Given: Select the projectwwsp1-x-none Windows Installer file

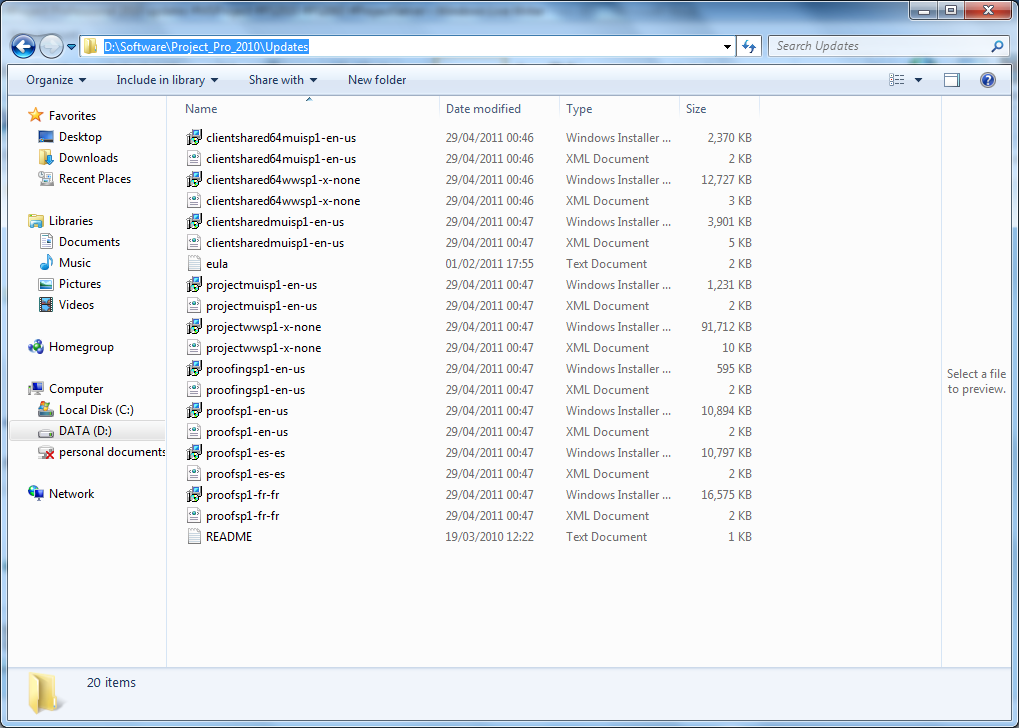Looking at the screenshot, I should click(x=263, y=327).
